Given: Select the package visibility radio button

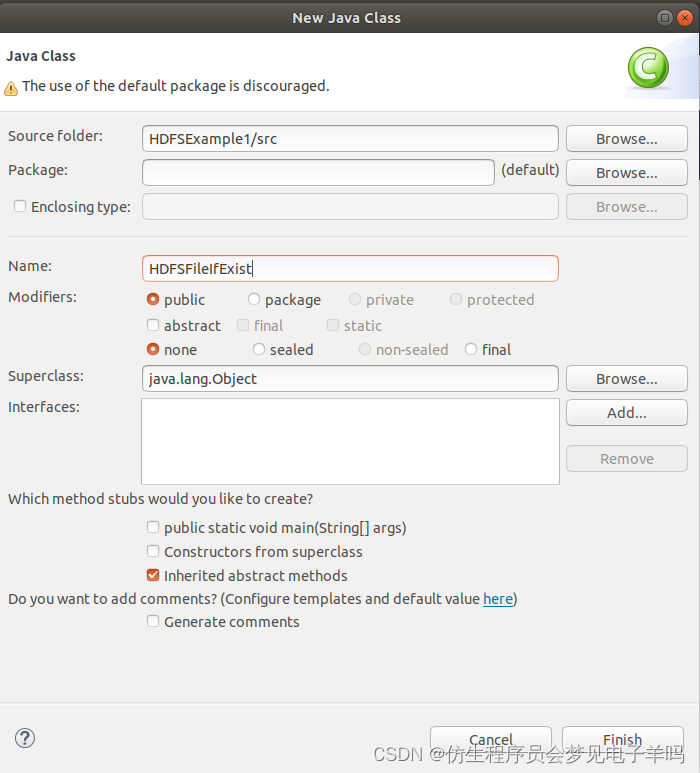Looking at the screenshot, I should click(x=254, y=299).
